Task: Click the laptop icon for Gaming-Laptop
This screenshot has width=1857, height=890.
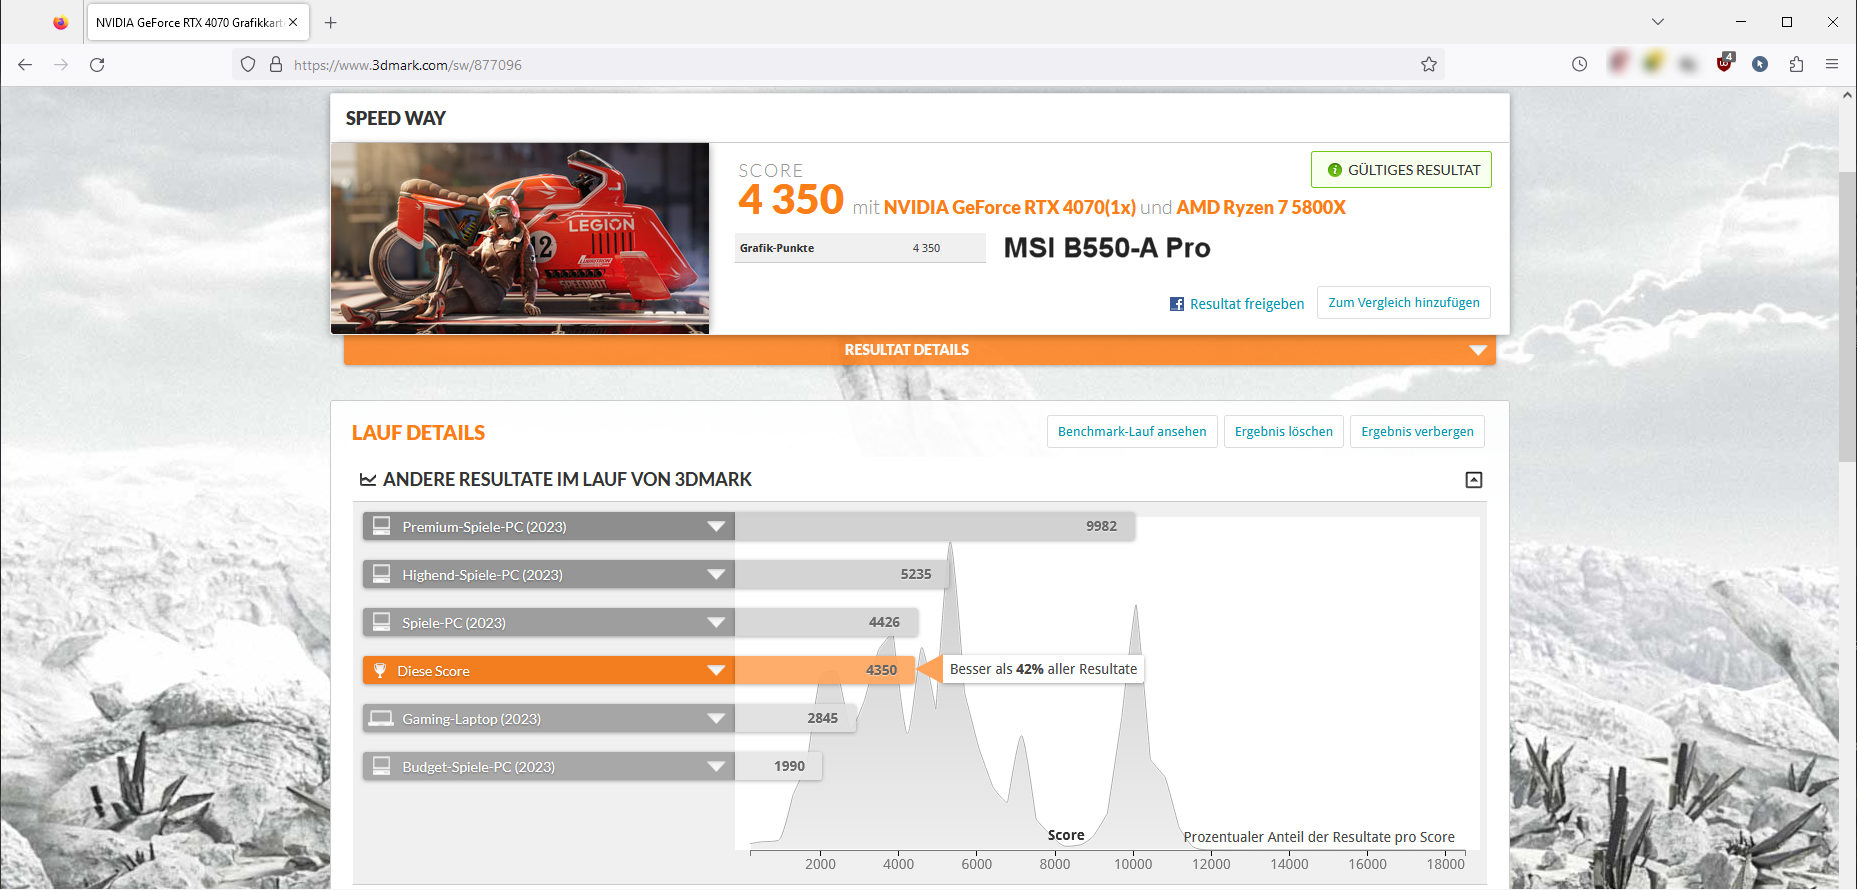Action: click(x=381, y=718)
